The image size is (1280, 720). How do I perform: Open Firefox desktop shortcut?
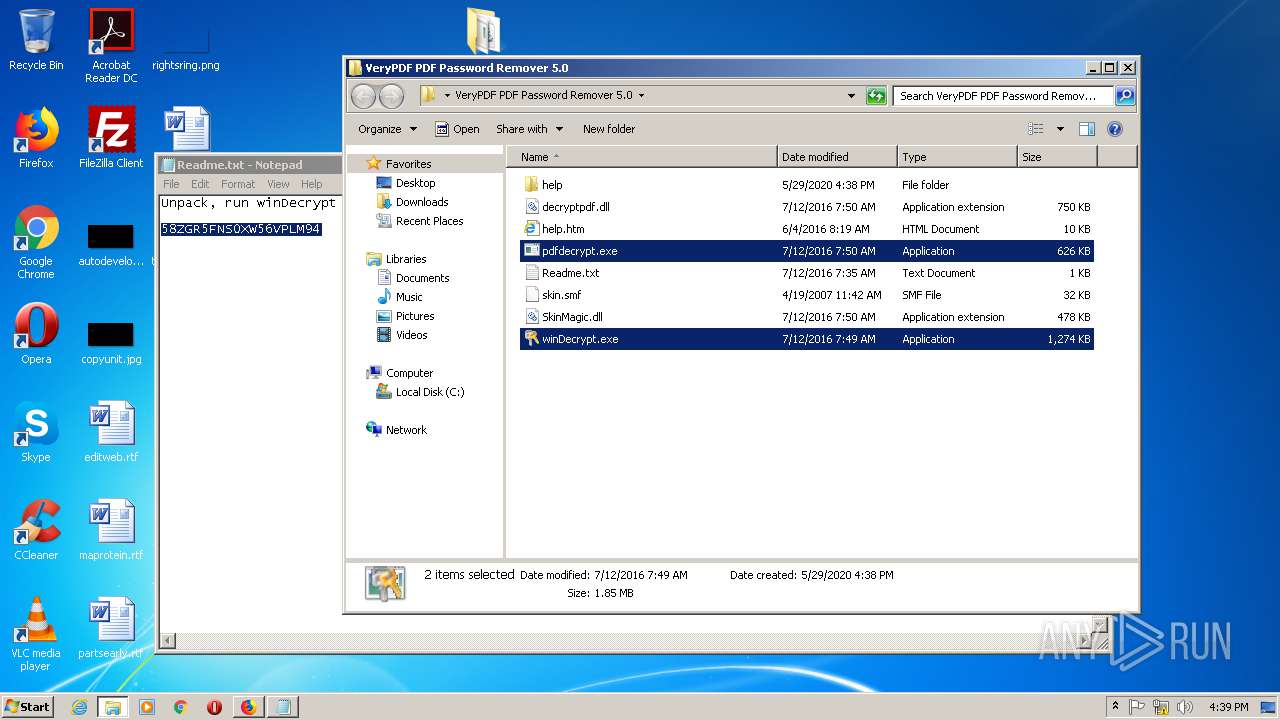pyautogui.click(x=36, y=138)
